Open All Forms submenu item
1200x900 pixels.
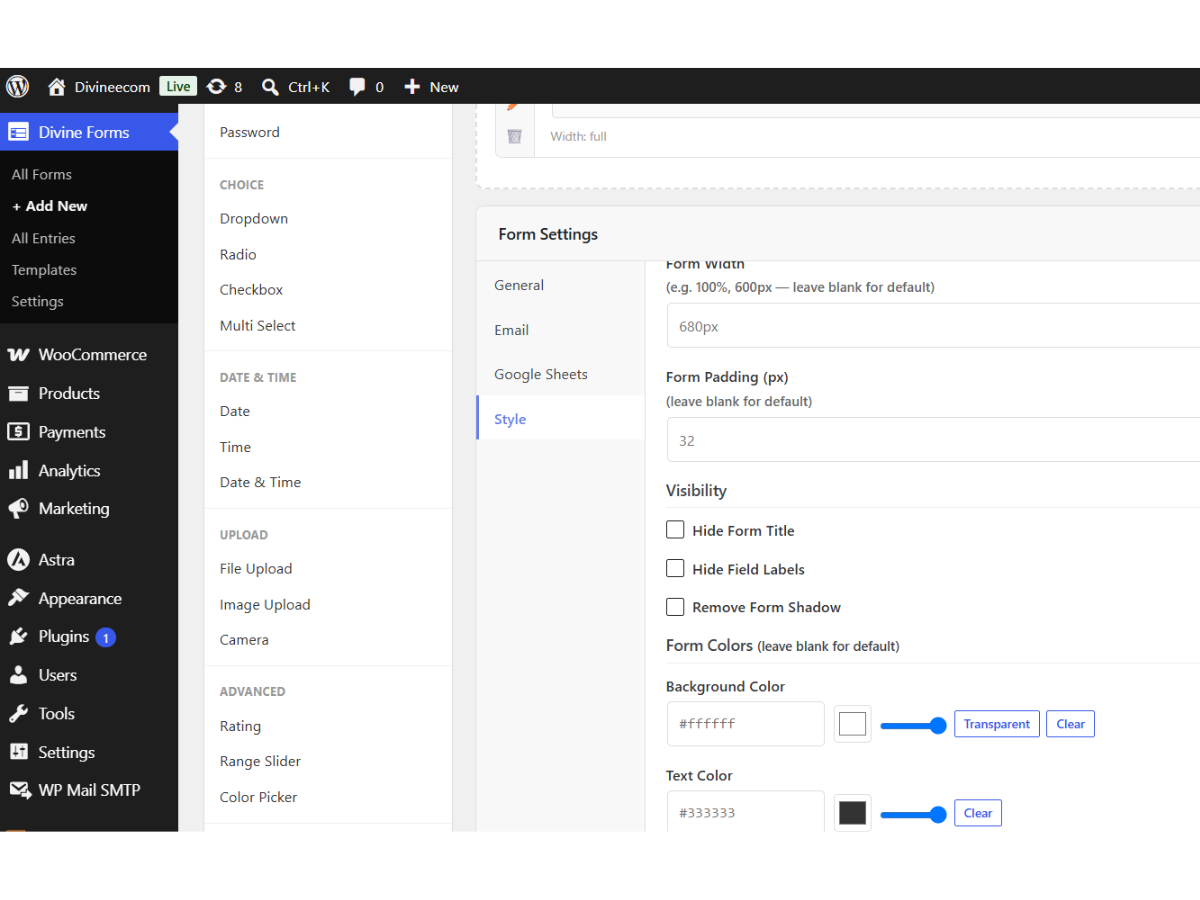click(42, 174)
